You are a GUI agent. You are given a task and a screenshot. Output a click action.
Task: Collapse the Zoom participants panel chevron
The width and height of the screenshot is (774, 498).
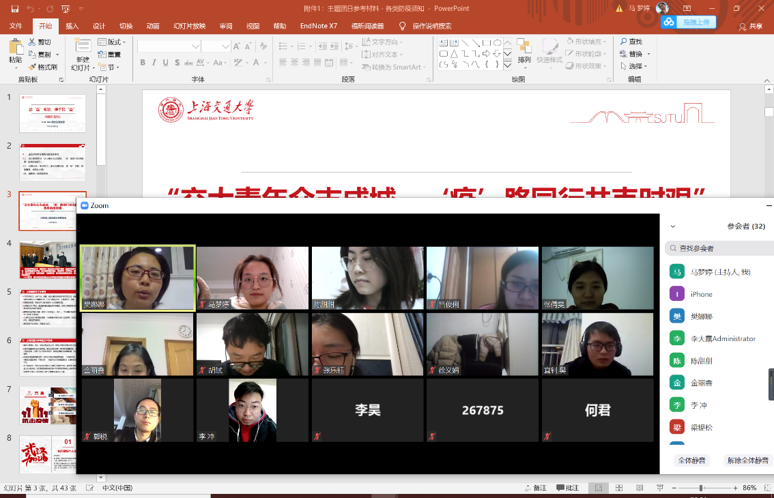click(x=673, y=227)
